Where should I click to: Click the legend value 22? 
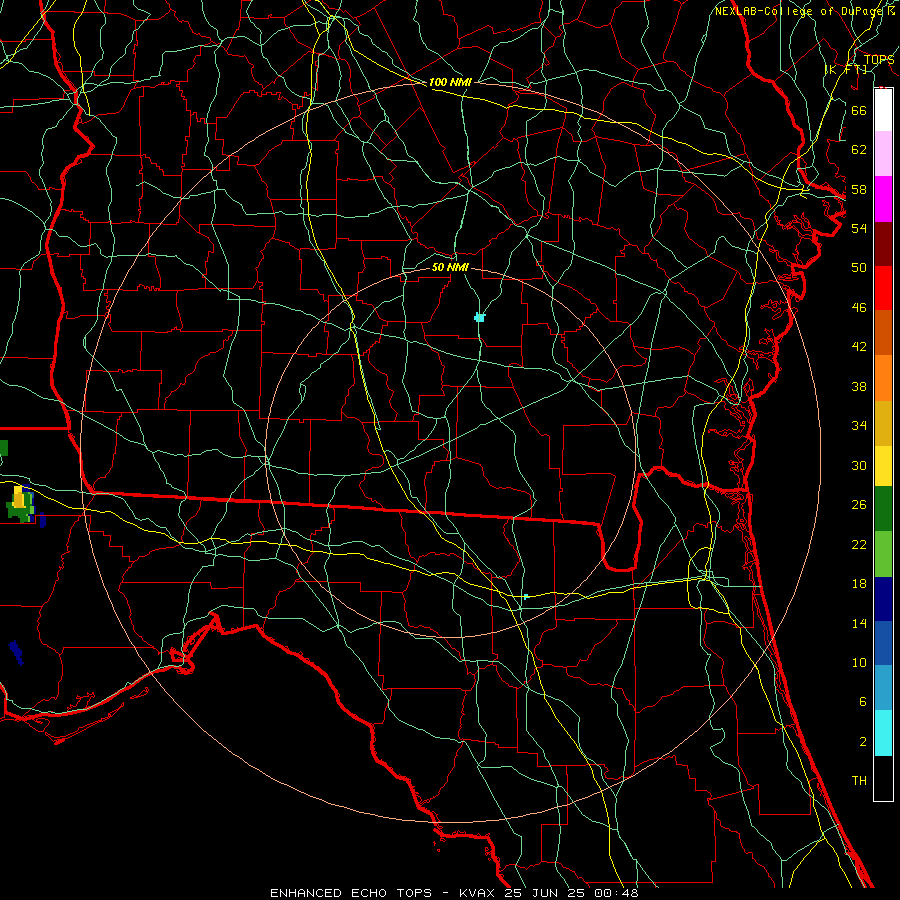[x=859, y=544]
